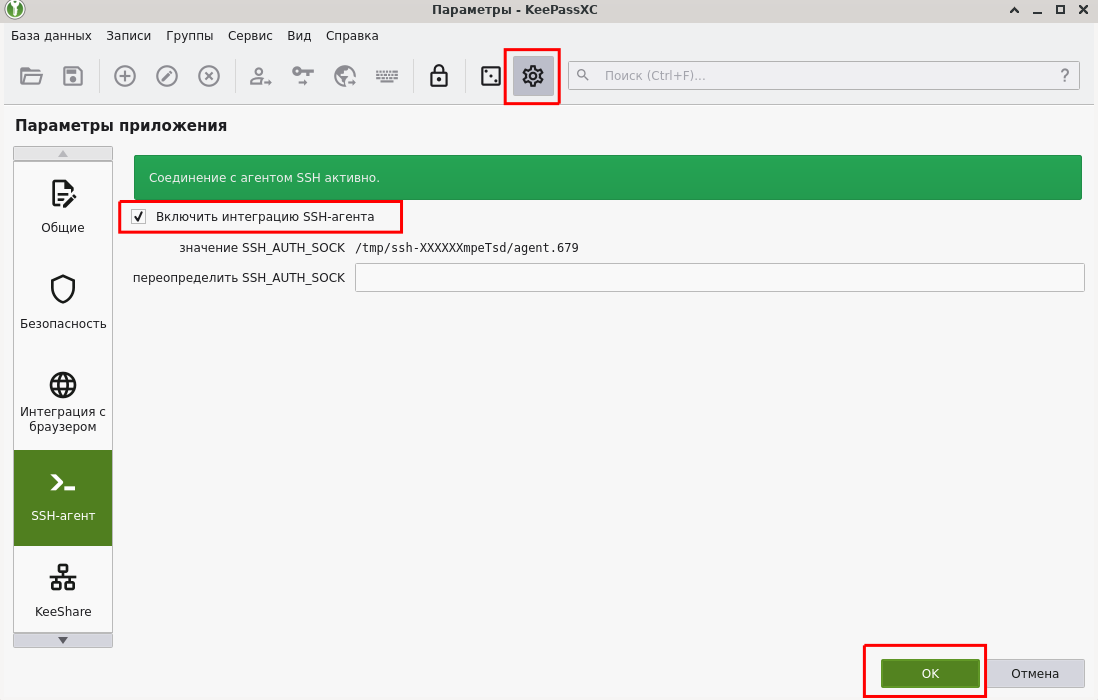Click the delete entry cross icon
1098x700 pixels.
(209, 76)
